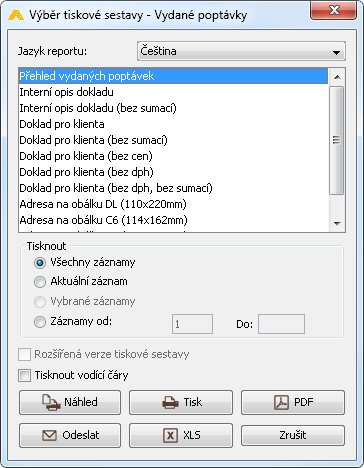
Task: Click the Zrušit button
Action: [293, 435]
